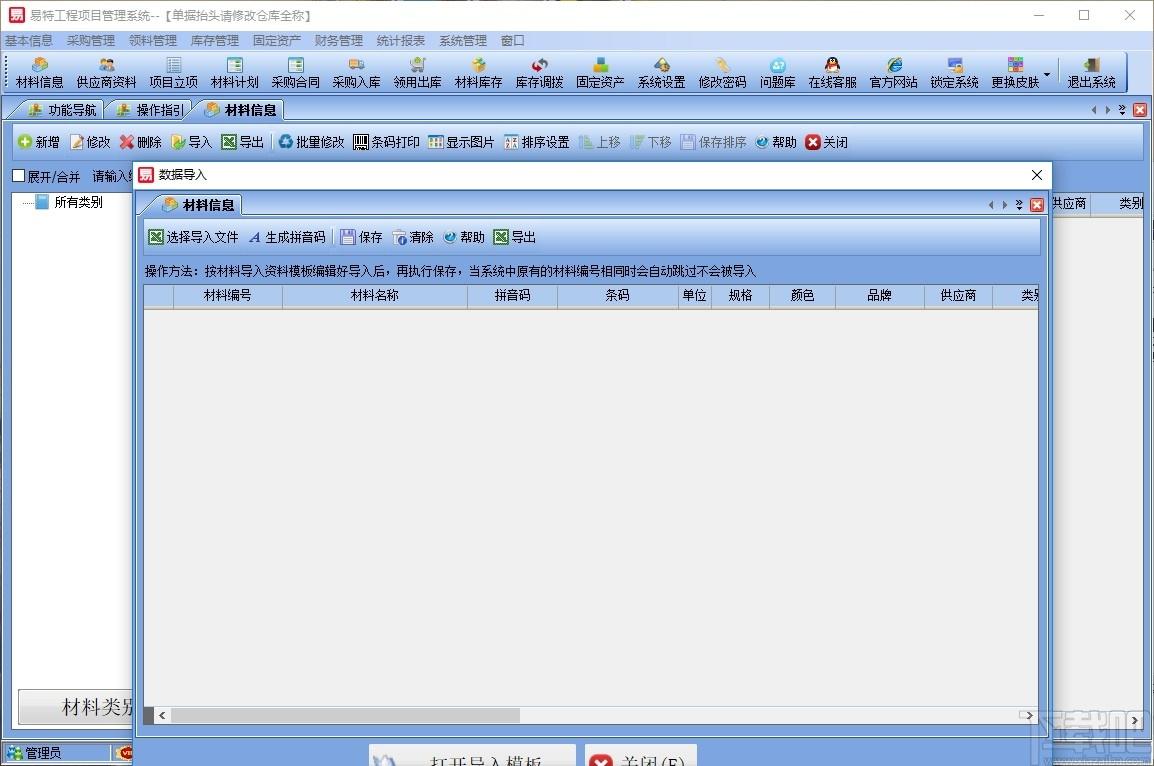
Task: Open 排序设置 toolbar button
Action: click(x=537, y=142)
